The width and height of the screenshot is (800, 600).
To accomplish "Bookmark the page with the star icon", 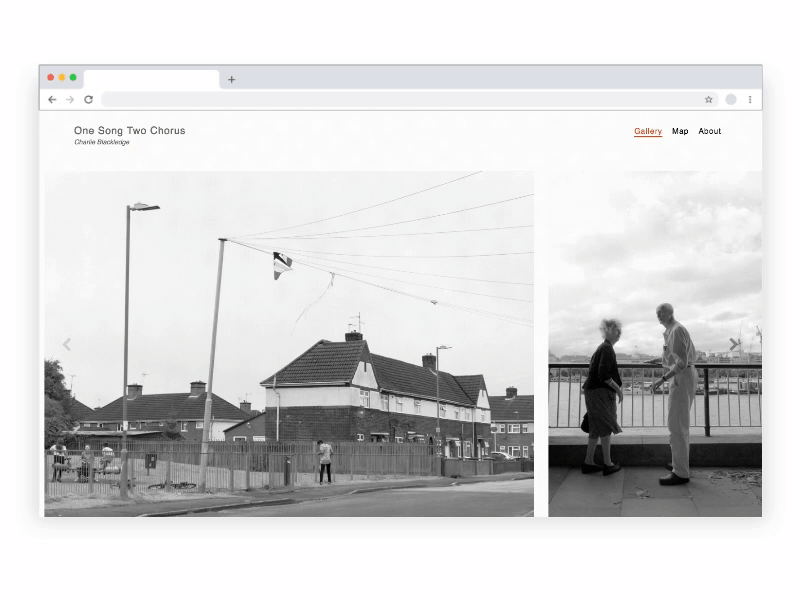I will click(x=709, y=100).
